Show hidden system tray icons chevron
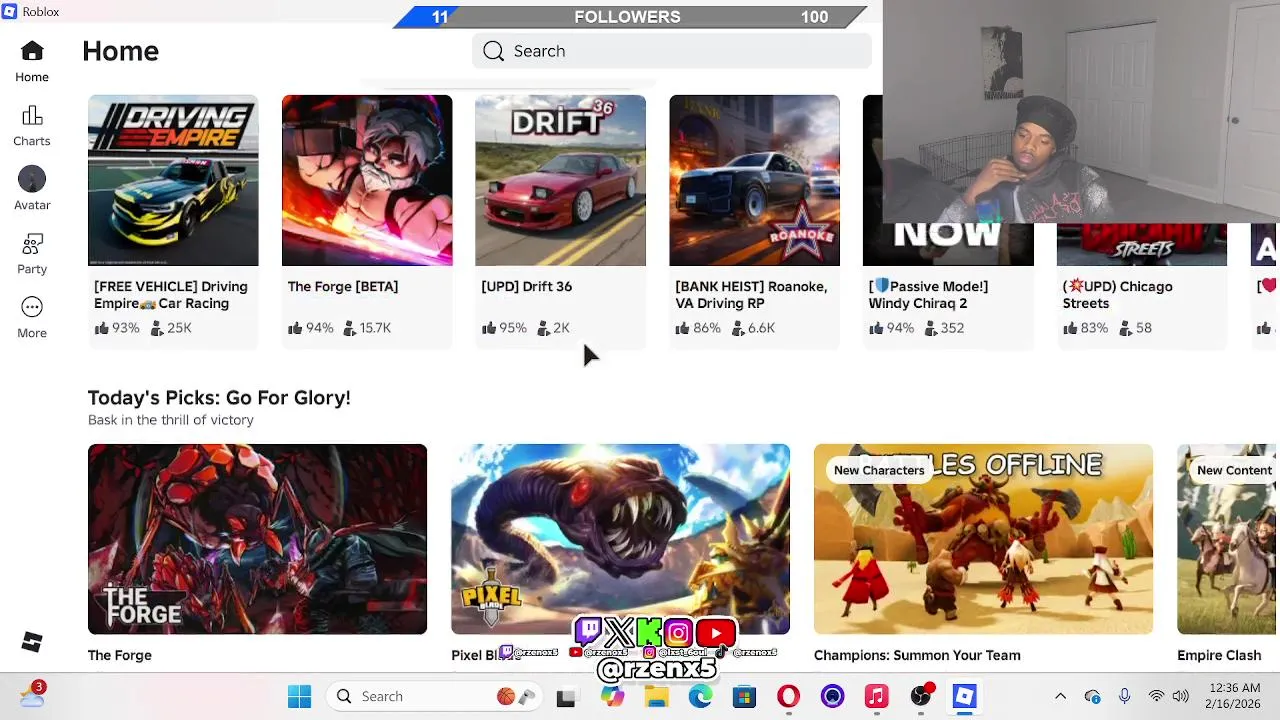1280x720 pixels. (1060, 696)
